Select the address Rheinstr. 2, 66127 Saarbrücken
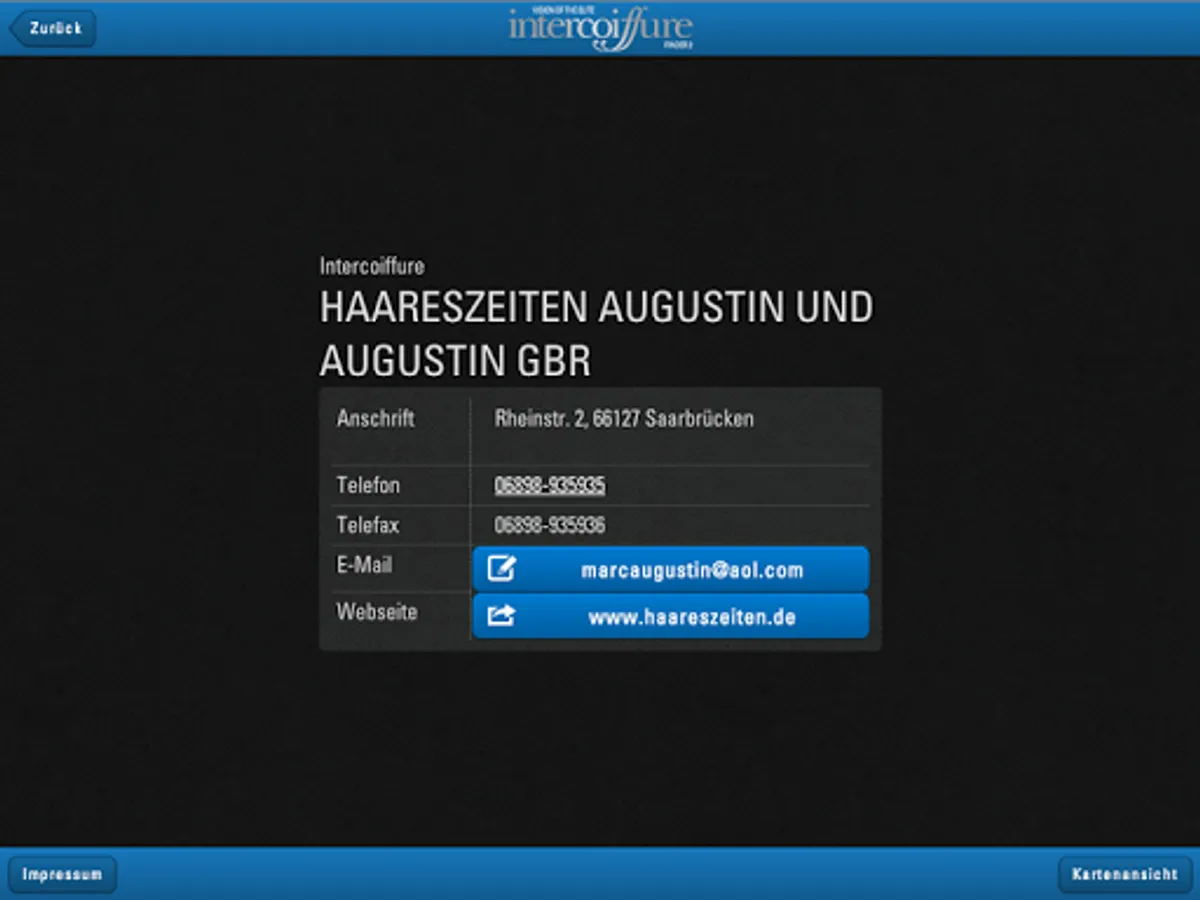Viewport: 1200px width, 900px height. click(x=624, y=418)
